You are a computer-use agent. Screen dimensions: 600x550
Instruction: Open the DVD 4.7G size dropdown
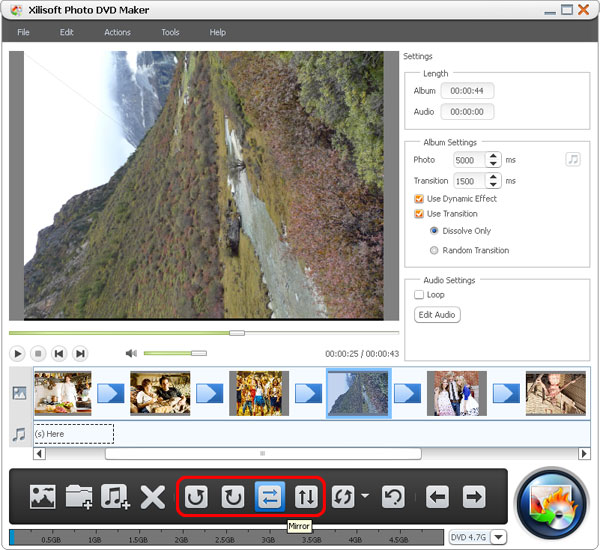499,537
